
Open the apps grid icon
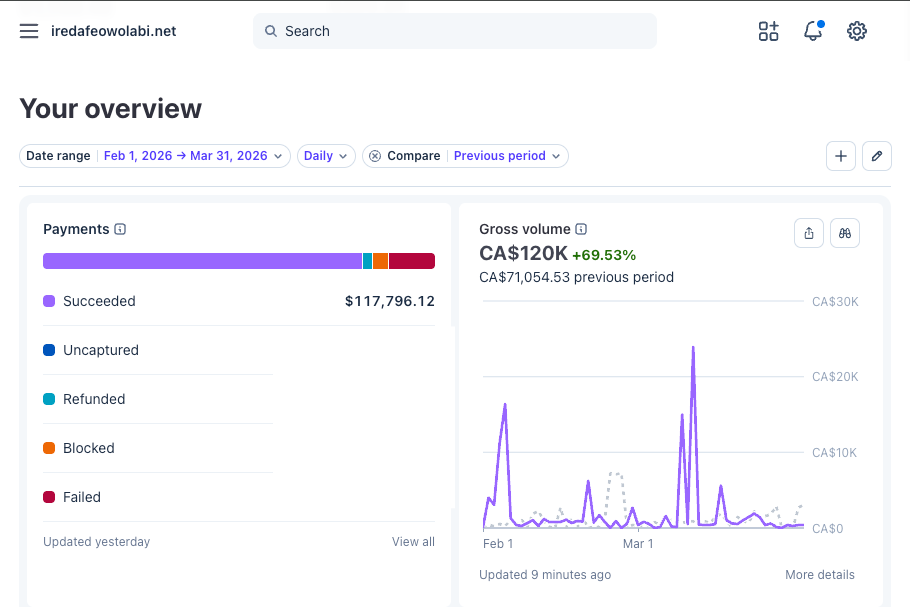click(x=768, y=31)
